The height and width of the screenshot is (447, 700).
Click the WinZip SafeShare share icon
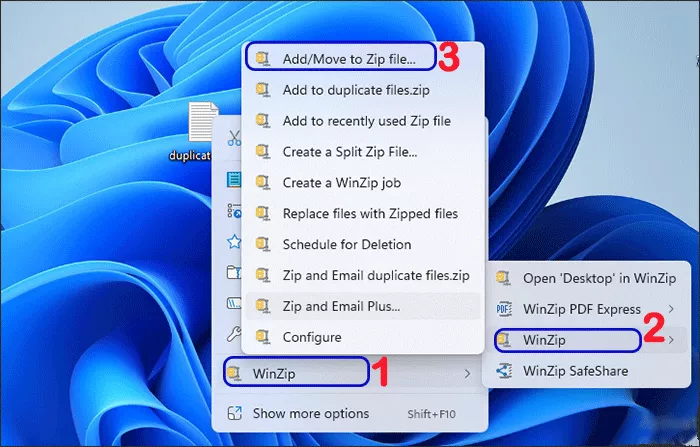click(x=504, y=371)
